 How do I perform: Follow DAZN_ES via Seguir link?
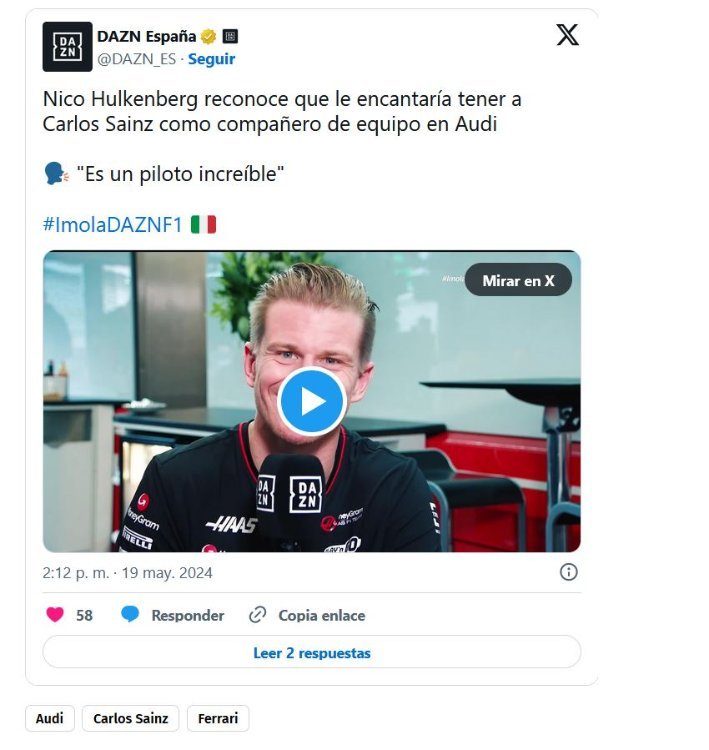click(211, 59)
